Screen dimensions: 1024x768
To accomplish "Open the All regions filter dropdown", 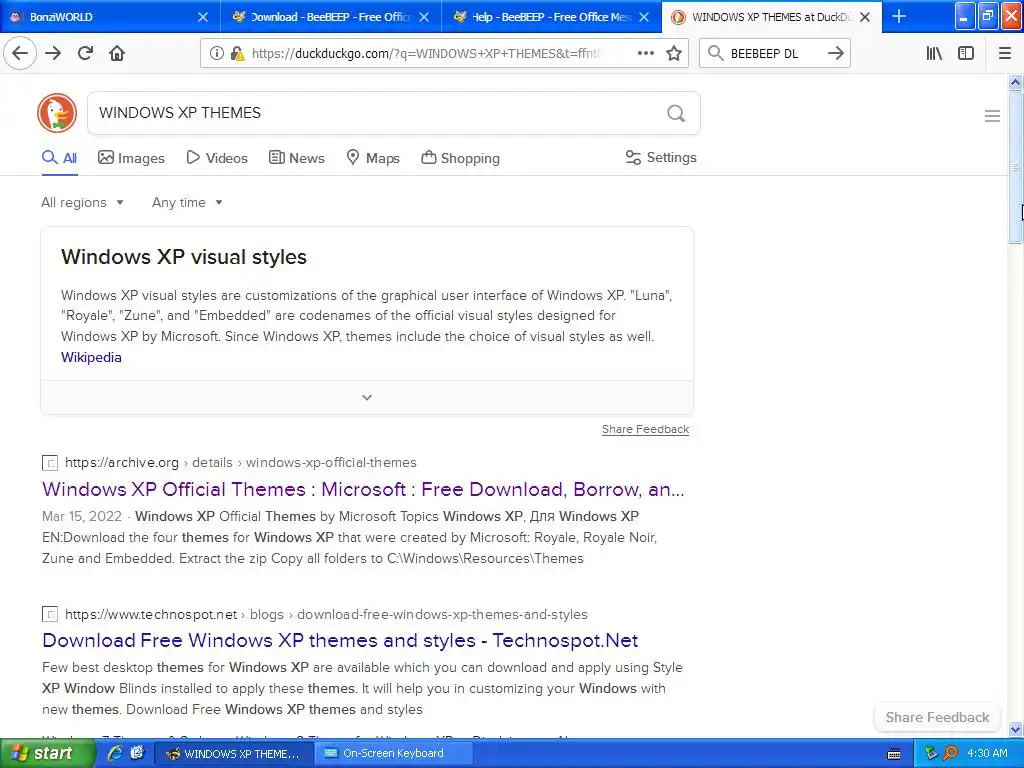I will (82, 202).
